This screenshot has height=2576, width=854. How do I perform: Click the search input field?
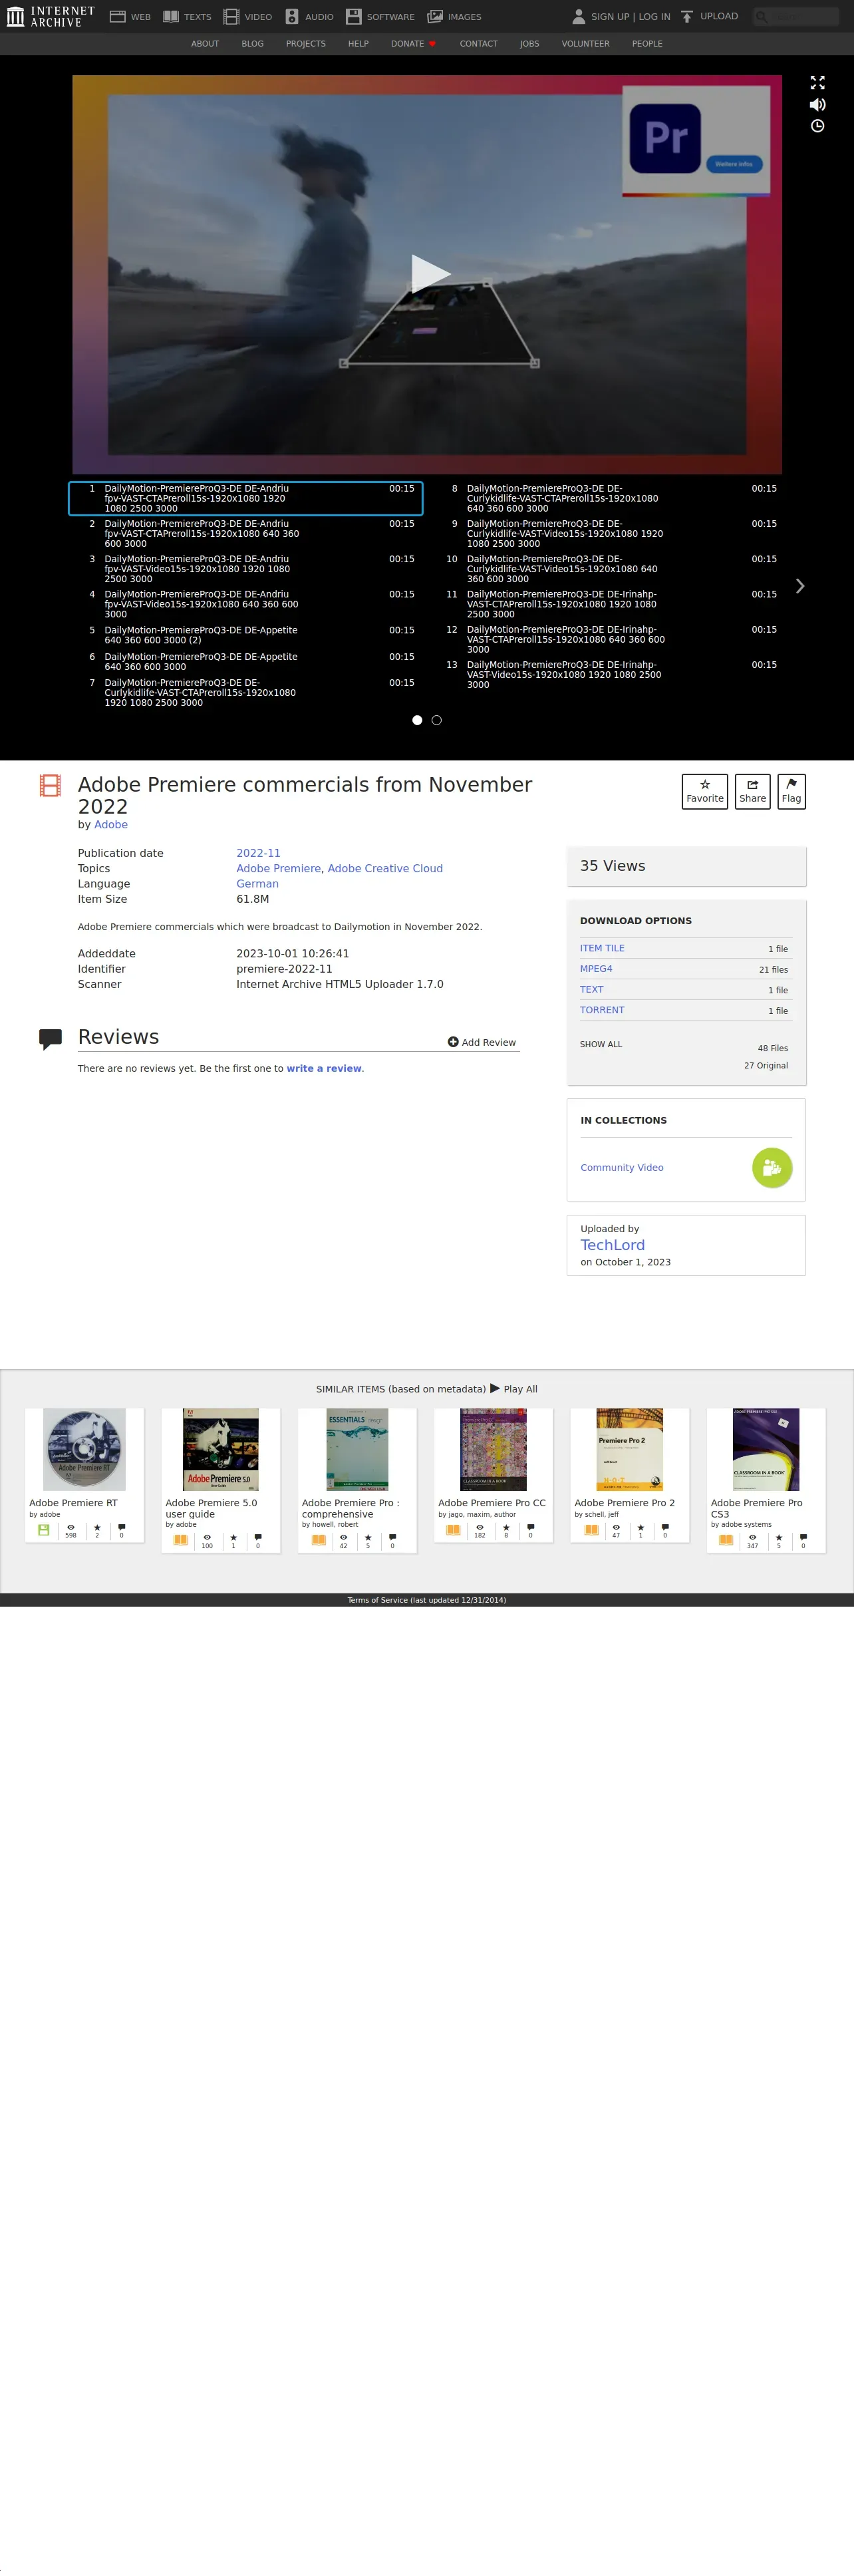tap(797, 16)
